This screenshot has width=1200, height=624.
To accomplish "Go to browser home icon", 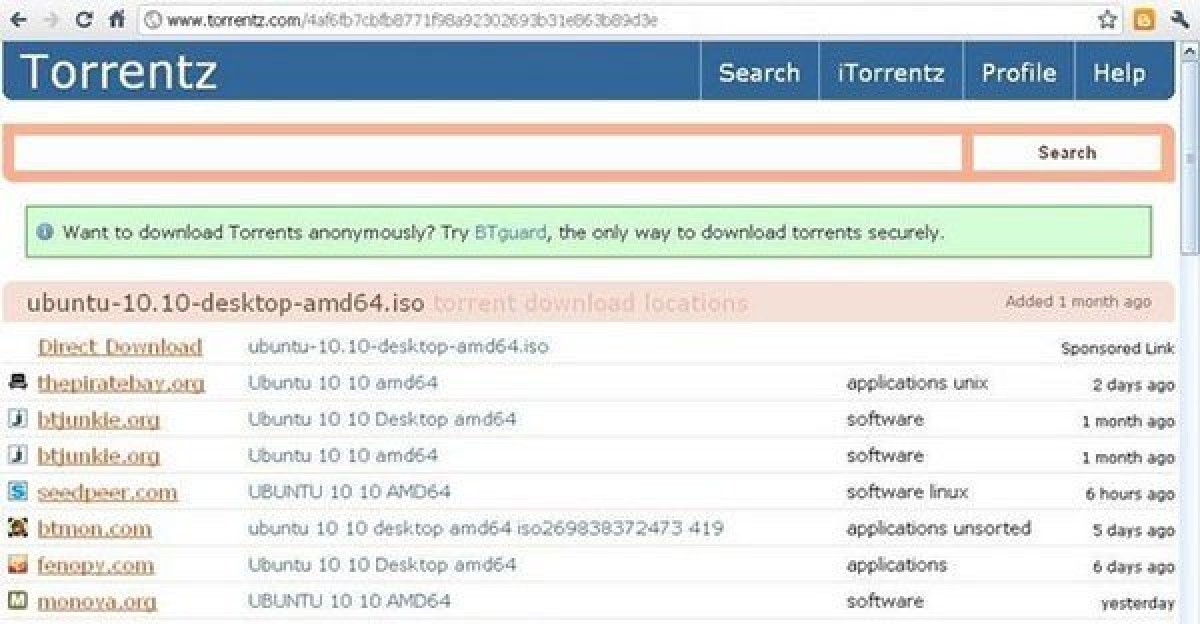I will click(x=116, y=19).
